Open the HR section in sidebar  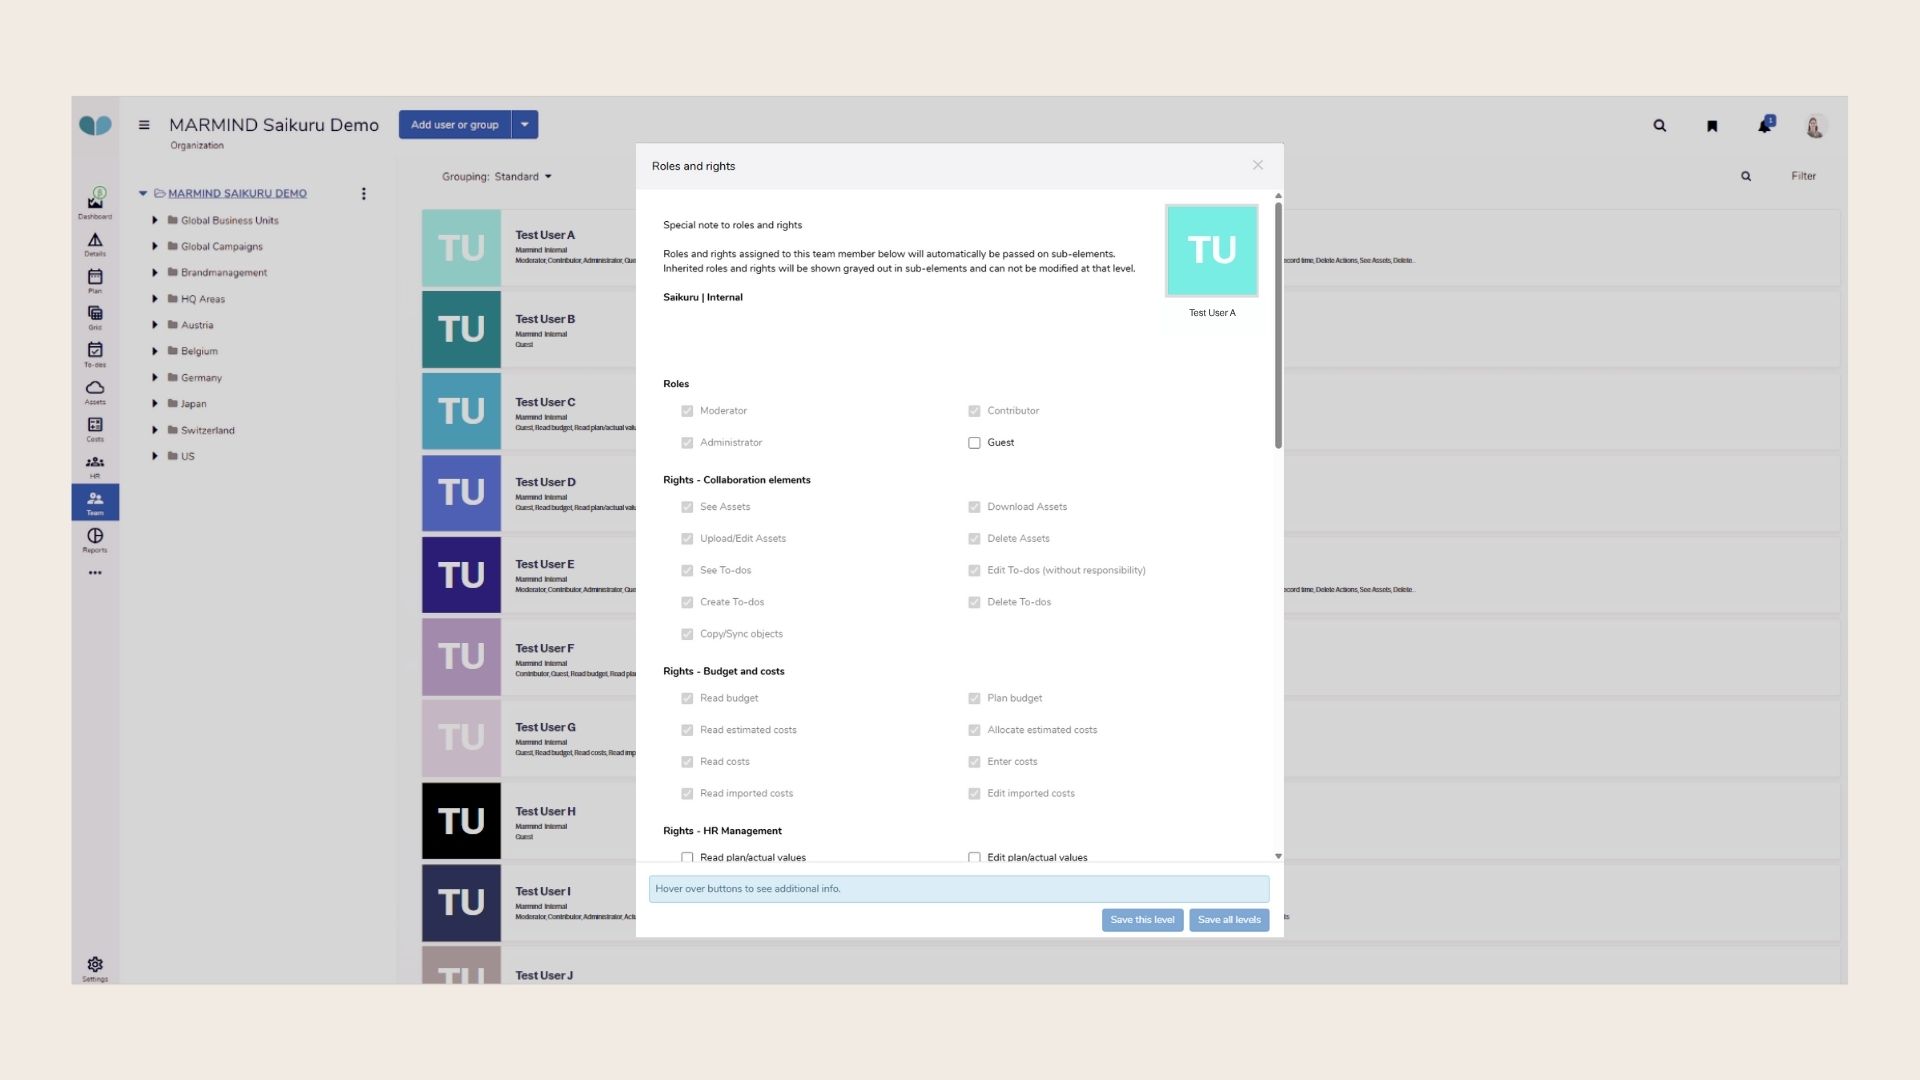pos(95,464)
